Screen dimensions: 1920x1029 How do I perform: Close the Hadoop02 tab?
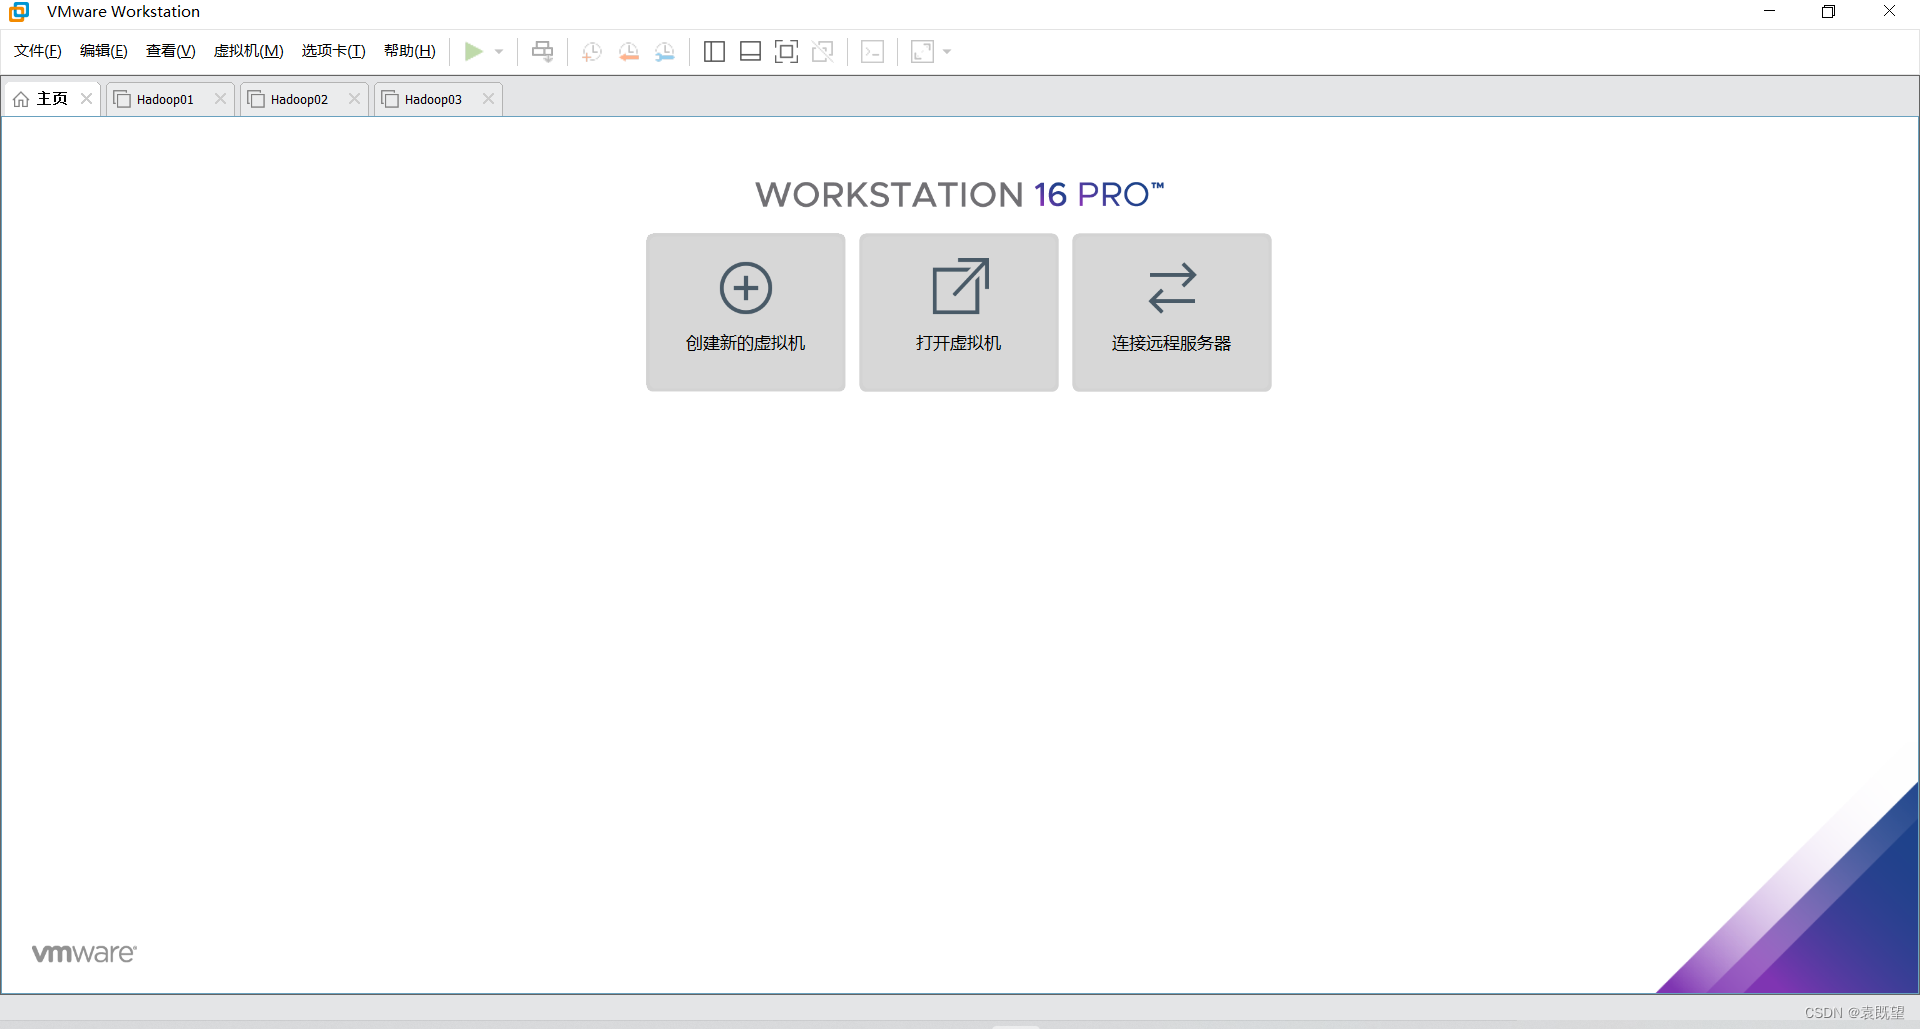354,98
